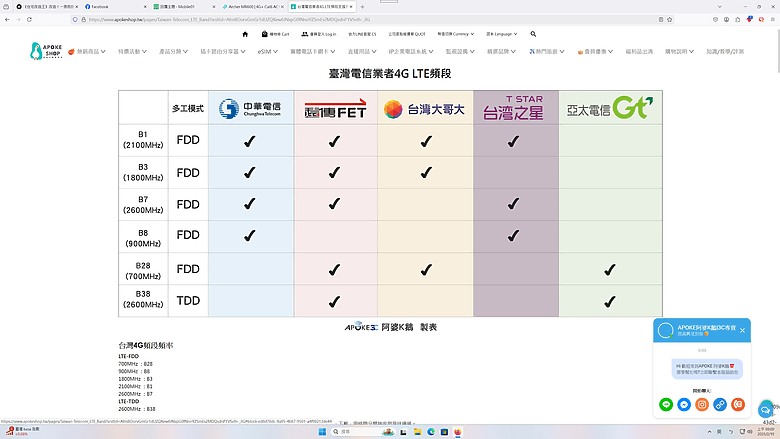Expand the 特價活動 menu
The width and height of the screenshot is (780, 439).
[x=132, y=52]
